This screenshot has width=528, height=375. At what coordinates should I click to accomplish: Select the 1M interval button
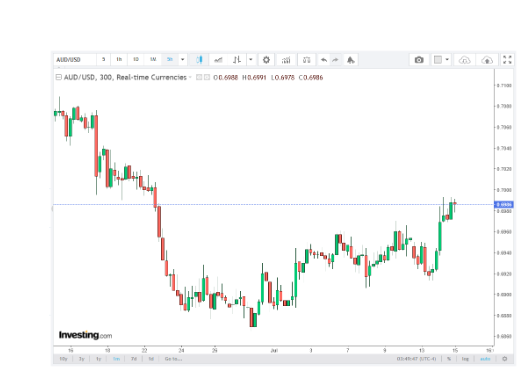pos(153,60)
